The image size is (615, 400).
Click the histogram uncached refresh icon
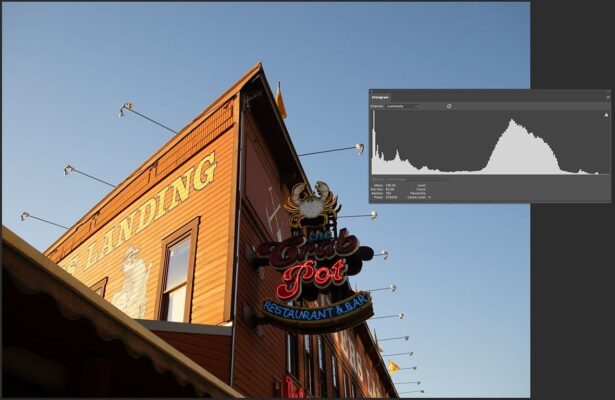449,106
